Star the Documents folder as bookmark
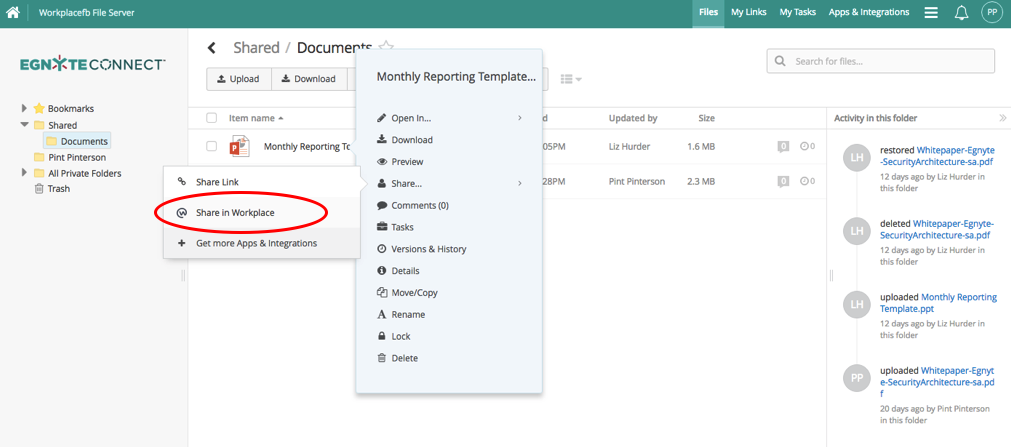This screenshot has height=447, width=1011. [x=386, y=47]
